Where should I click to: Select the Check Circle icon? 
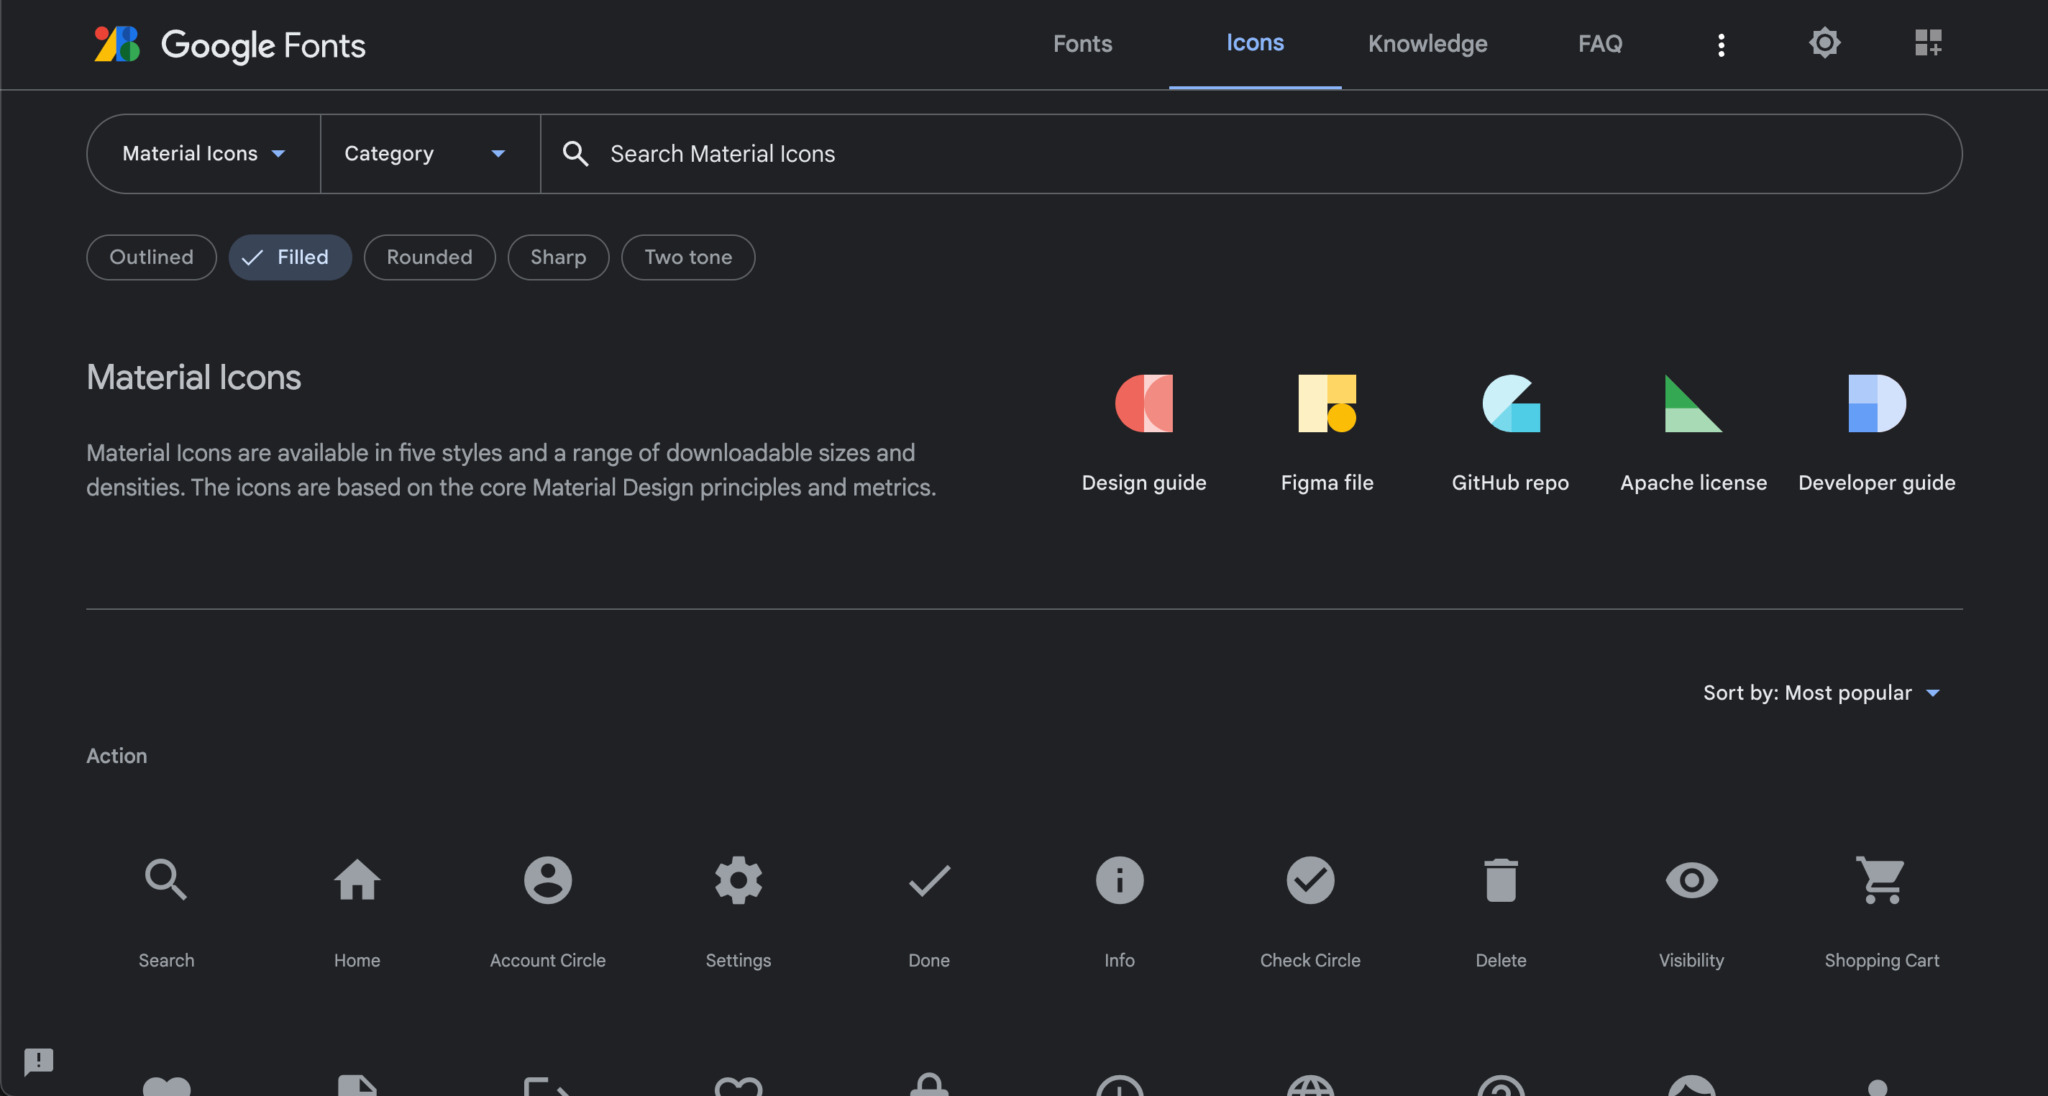[1310, 881]
